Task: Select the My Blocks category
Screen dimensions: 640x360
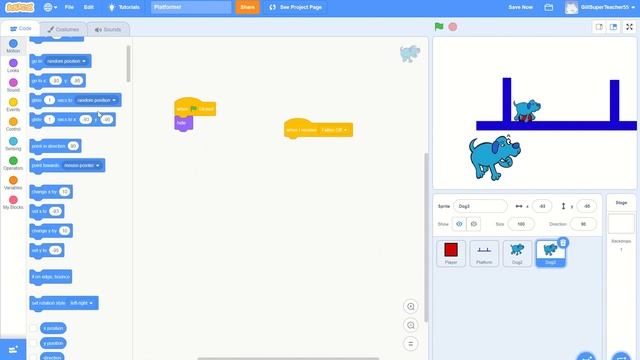Action: 13,202
